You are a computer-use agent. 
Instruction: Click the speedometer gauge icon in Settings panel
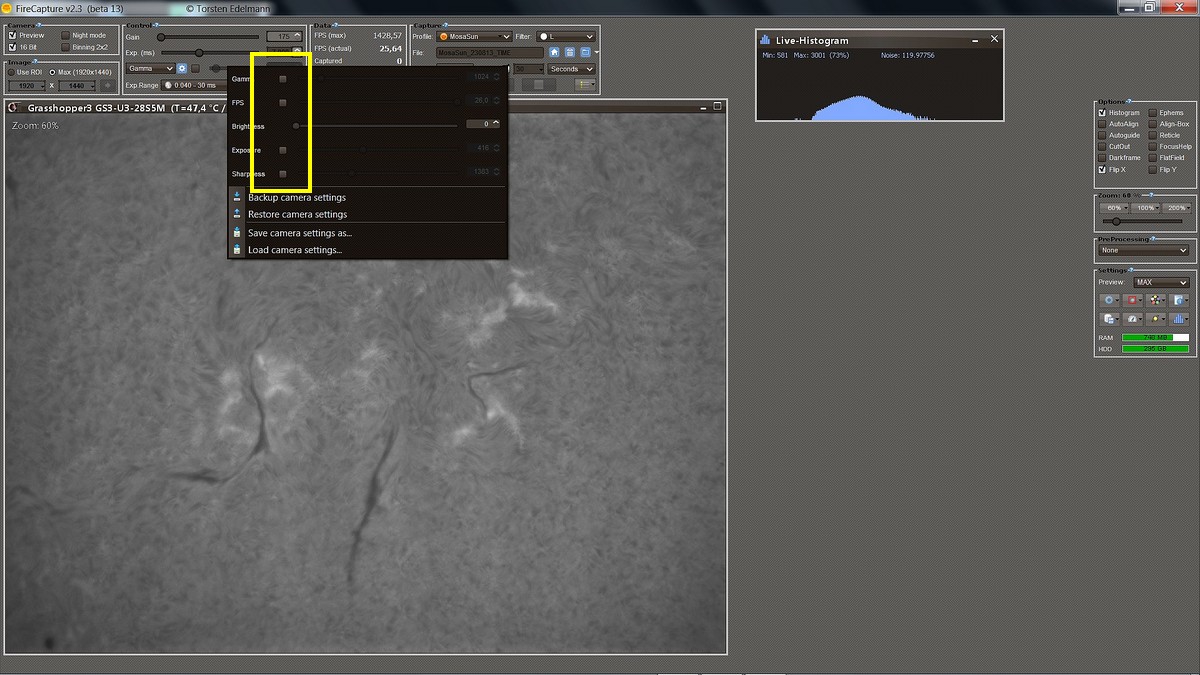pos(1133,319)
